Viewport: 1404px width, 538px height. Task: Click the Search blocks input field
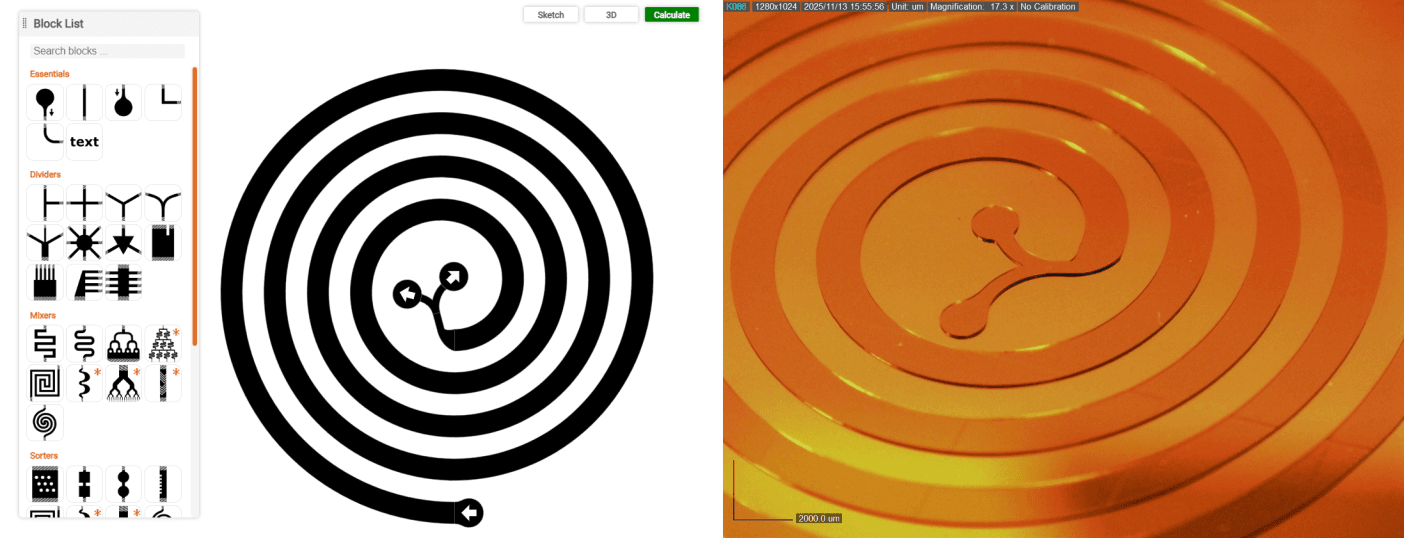pos(107,51)
